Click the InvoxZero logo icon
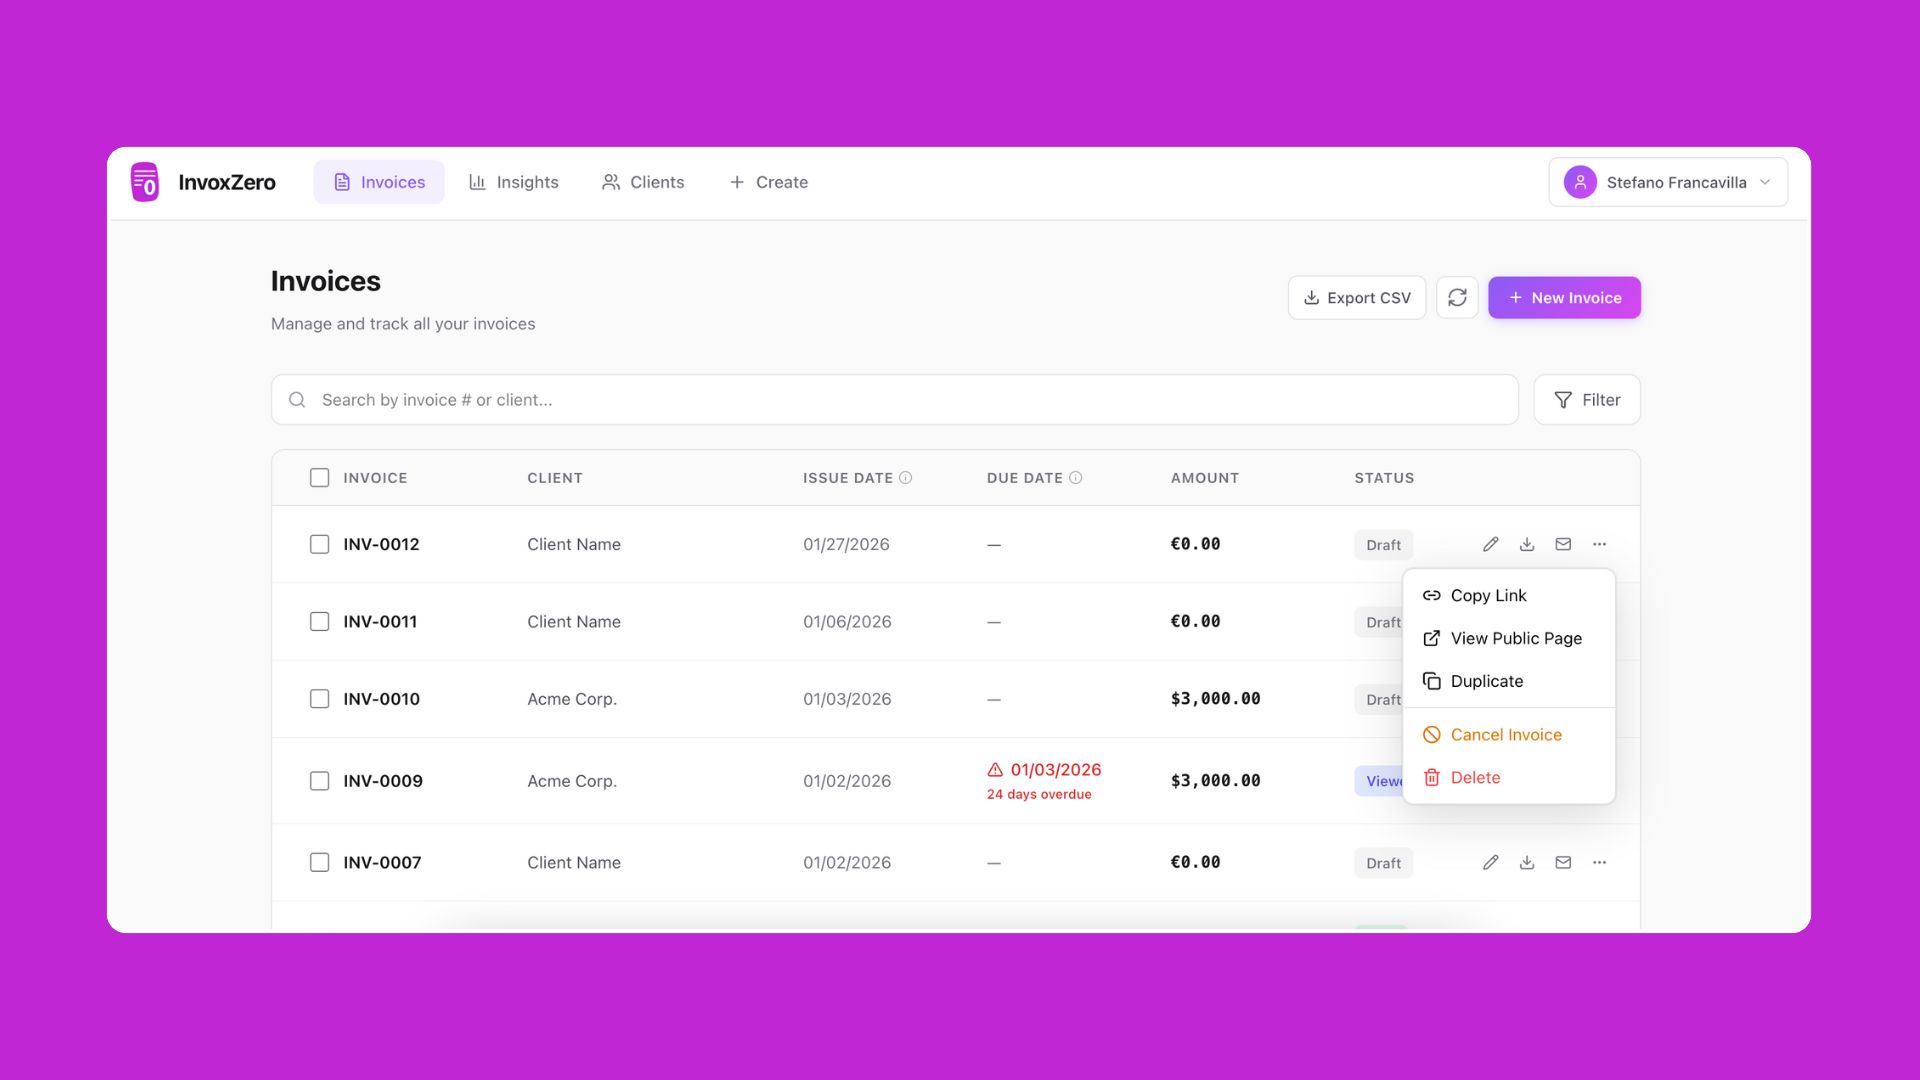This screenshot has height=1080, width=1920. pos(146,182)
